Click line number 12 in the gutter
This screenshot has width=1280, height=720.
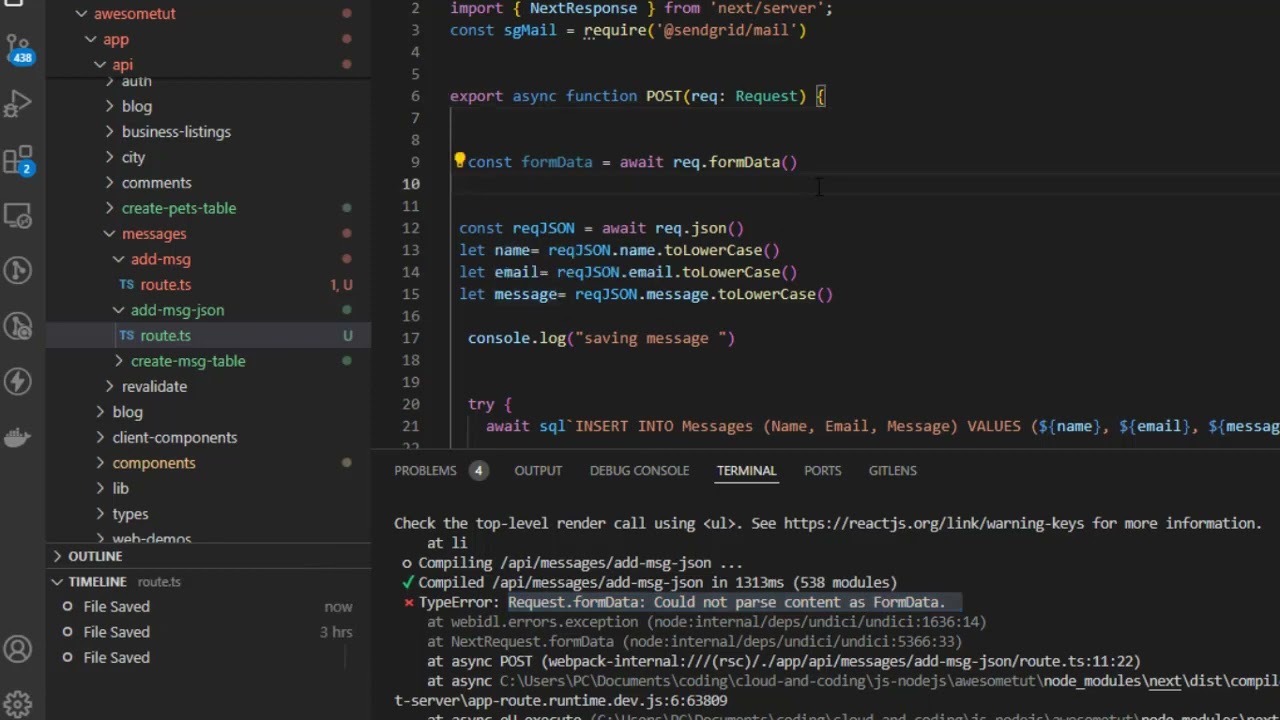411,228
